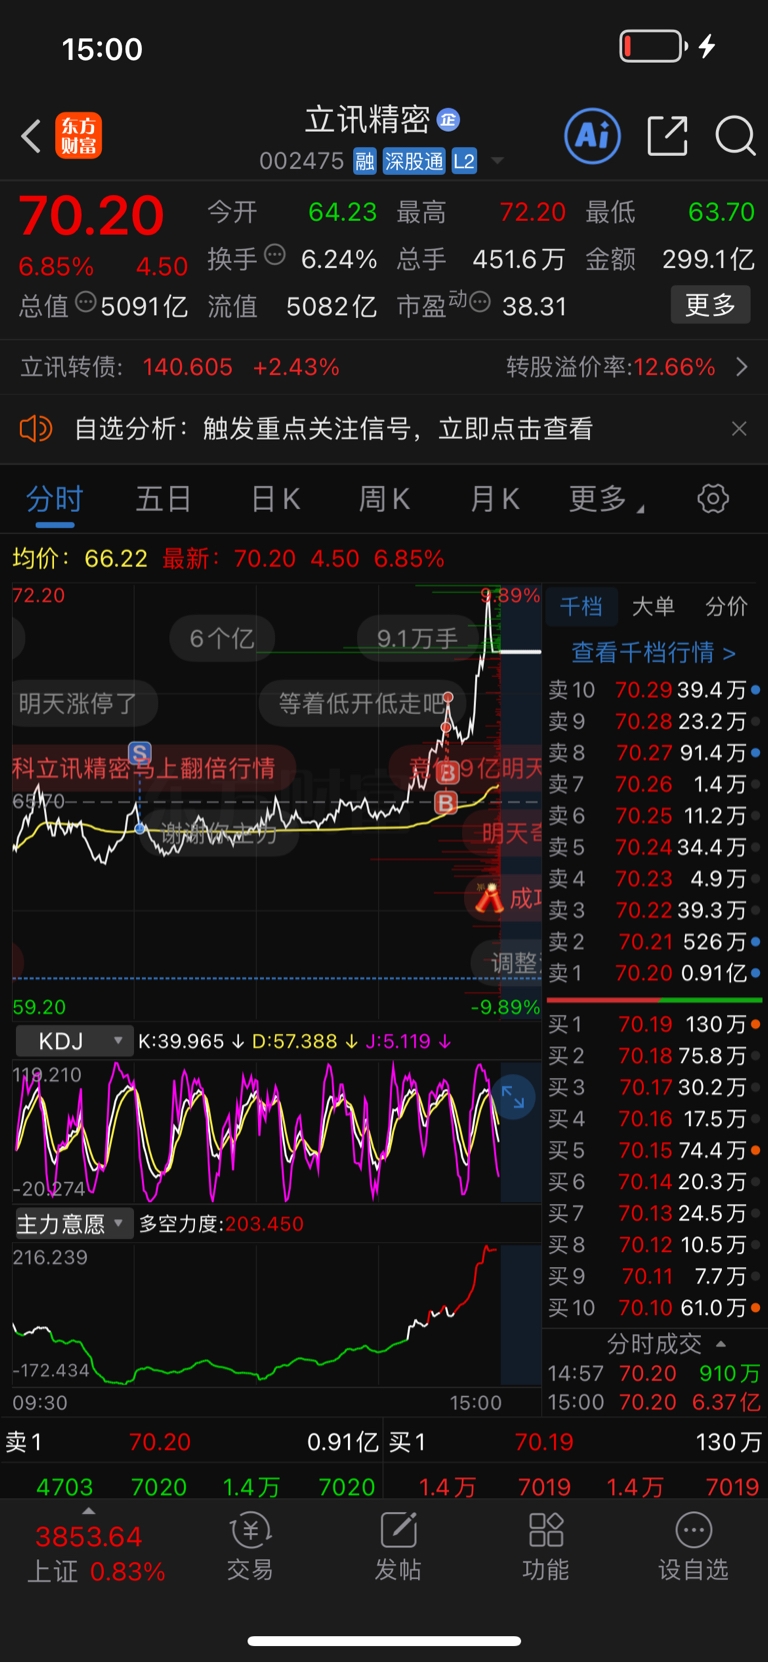This screenshot has width=768, height=1663.
Task: Open the 上证 3853.64 index ticker
Action: coord(95,1554)
